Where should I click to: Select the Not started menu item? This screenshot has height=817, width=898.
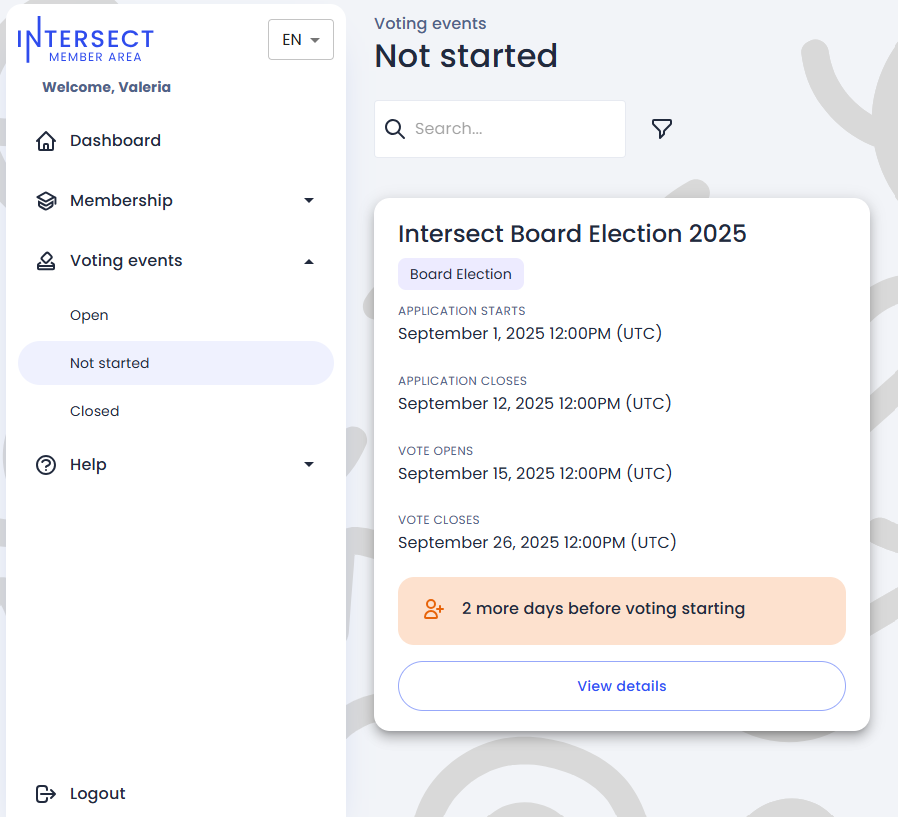coord(110,363)
